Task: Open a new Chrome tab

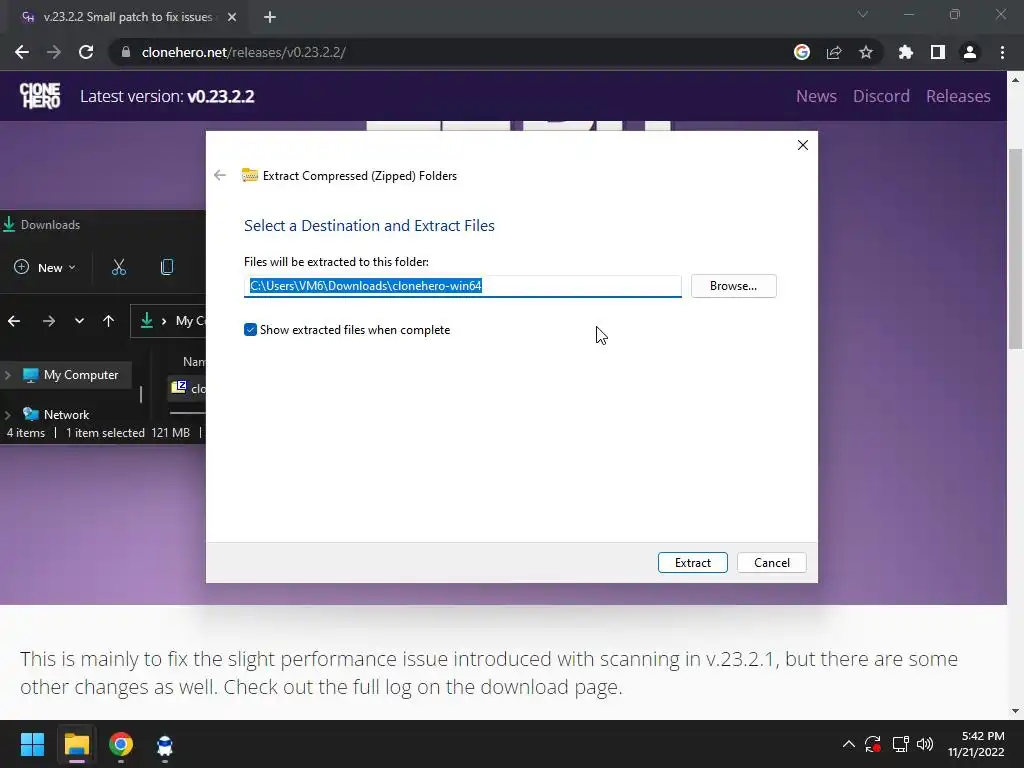Action: (270, 17)
